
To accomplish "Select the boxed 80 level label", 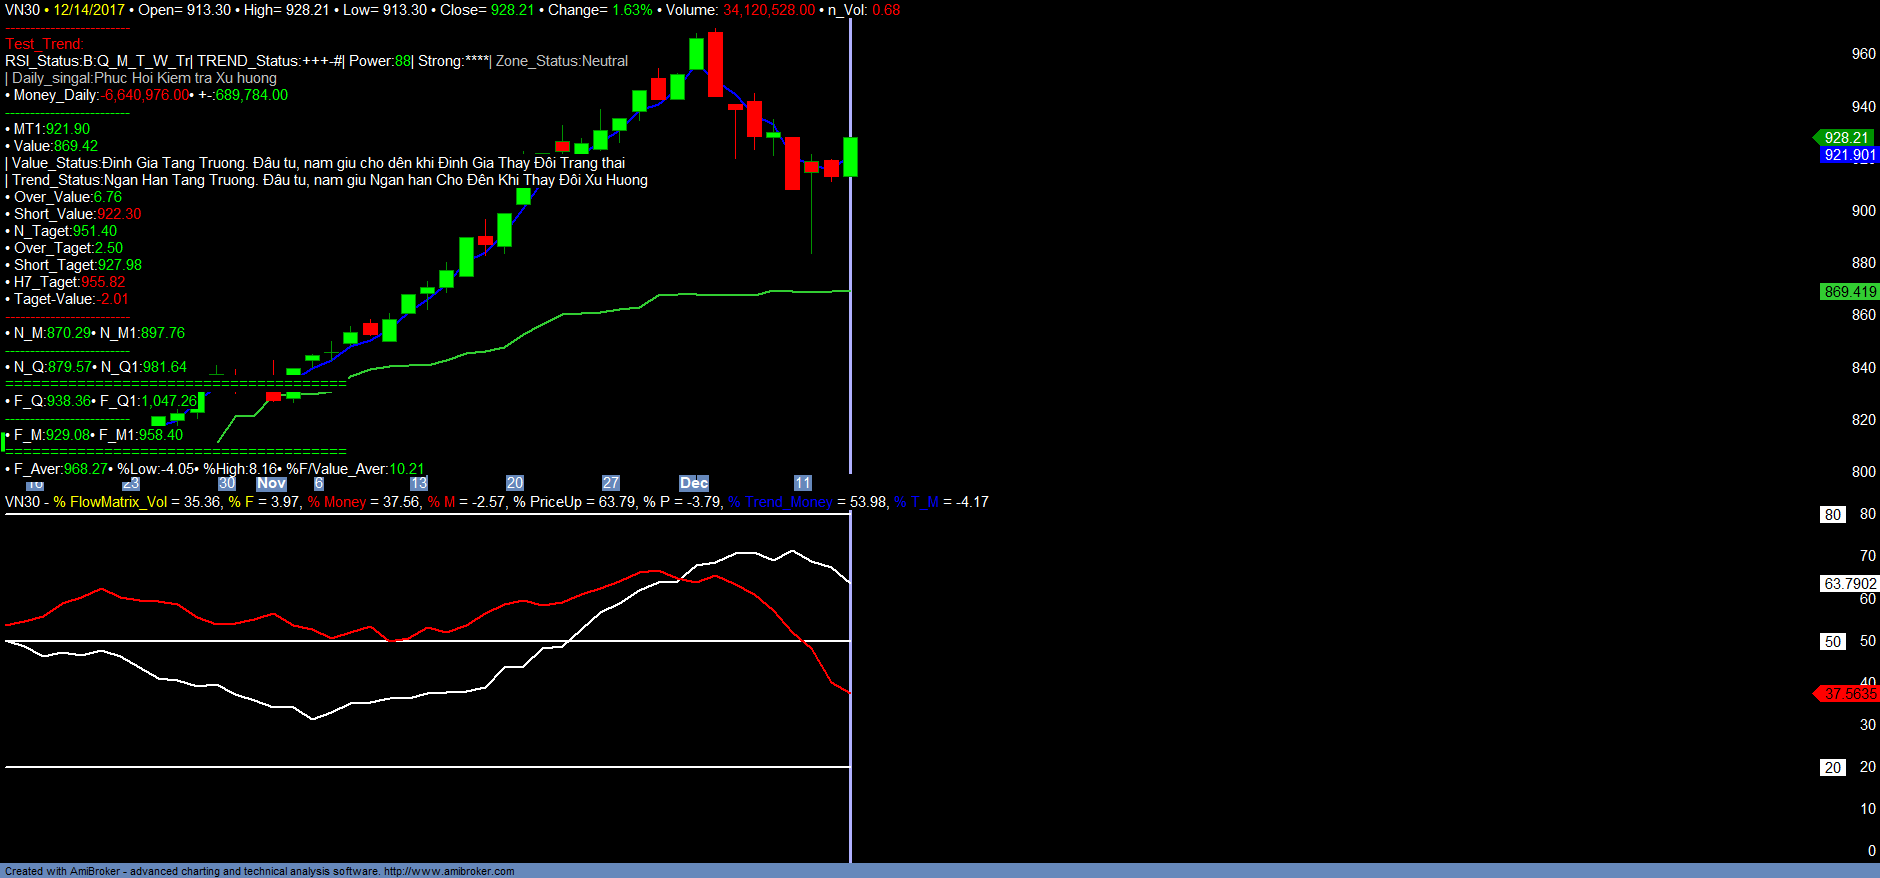I will 1832,515.
